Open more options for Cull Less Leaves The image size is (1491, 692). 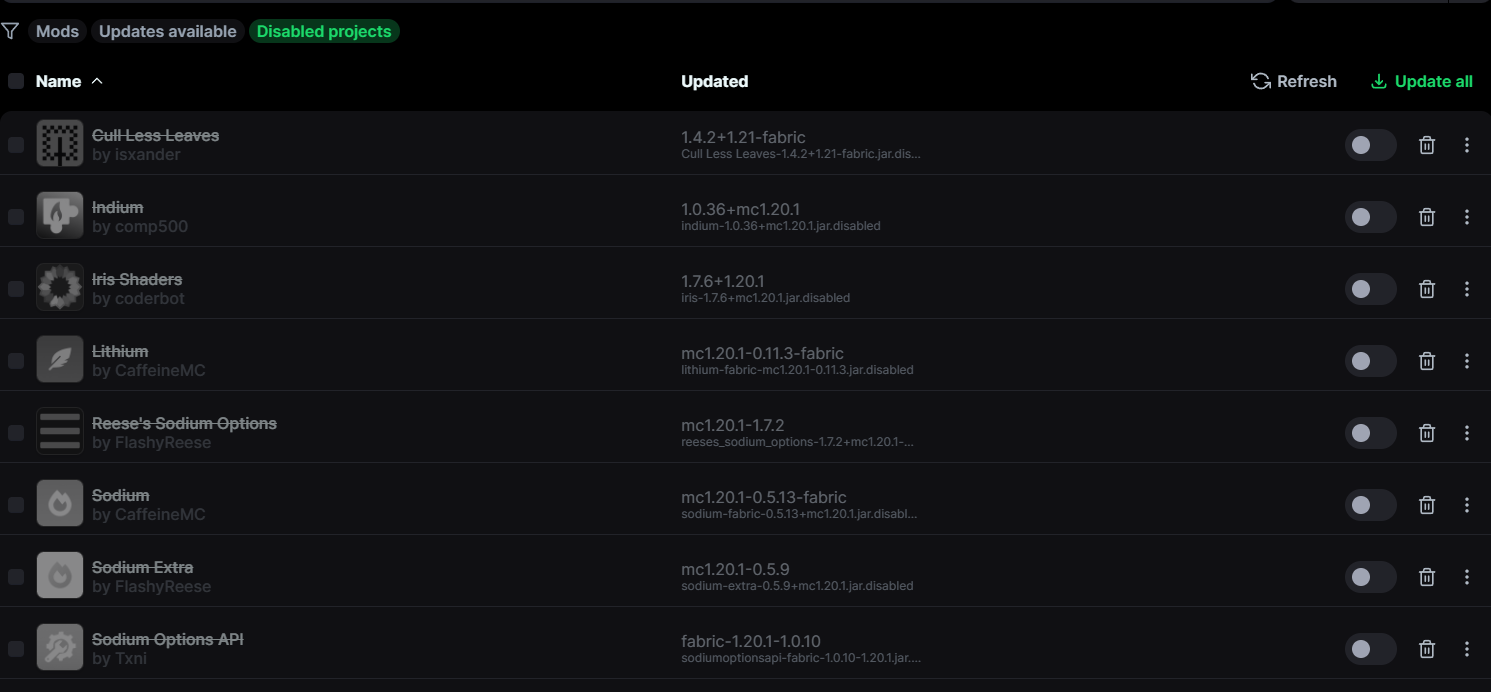(x=1467, y=145)
